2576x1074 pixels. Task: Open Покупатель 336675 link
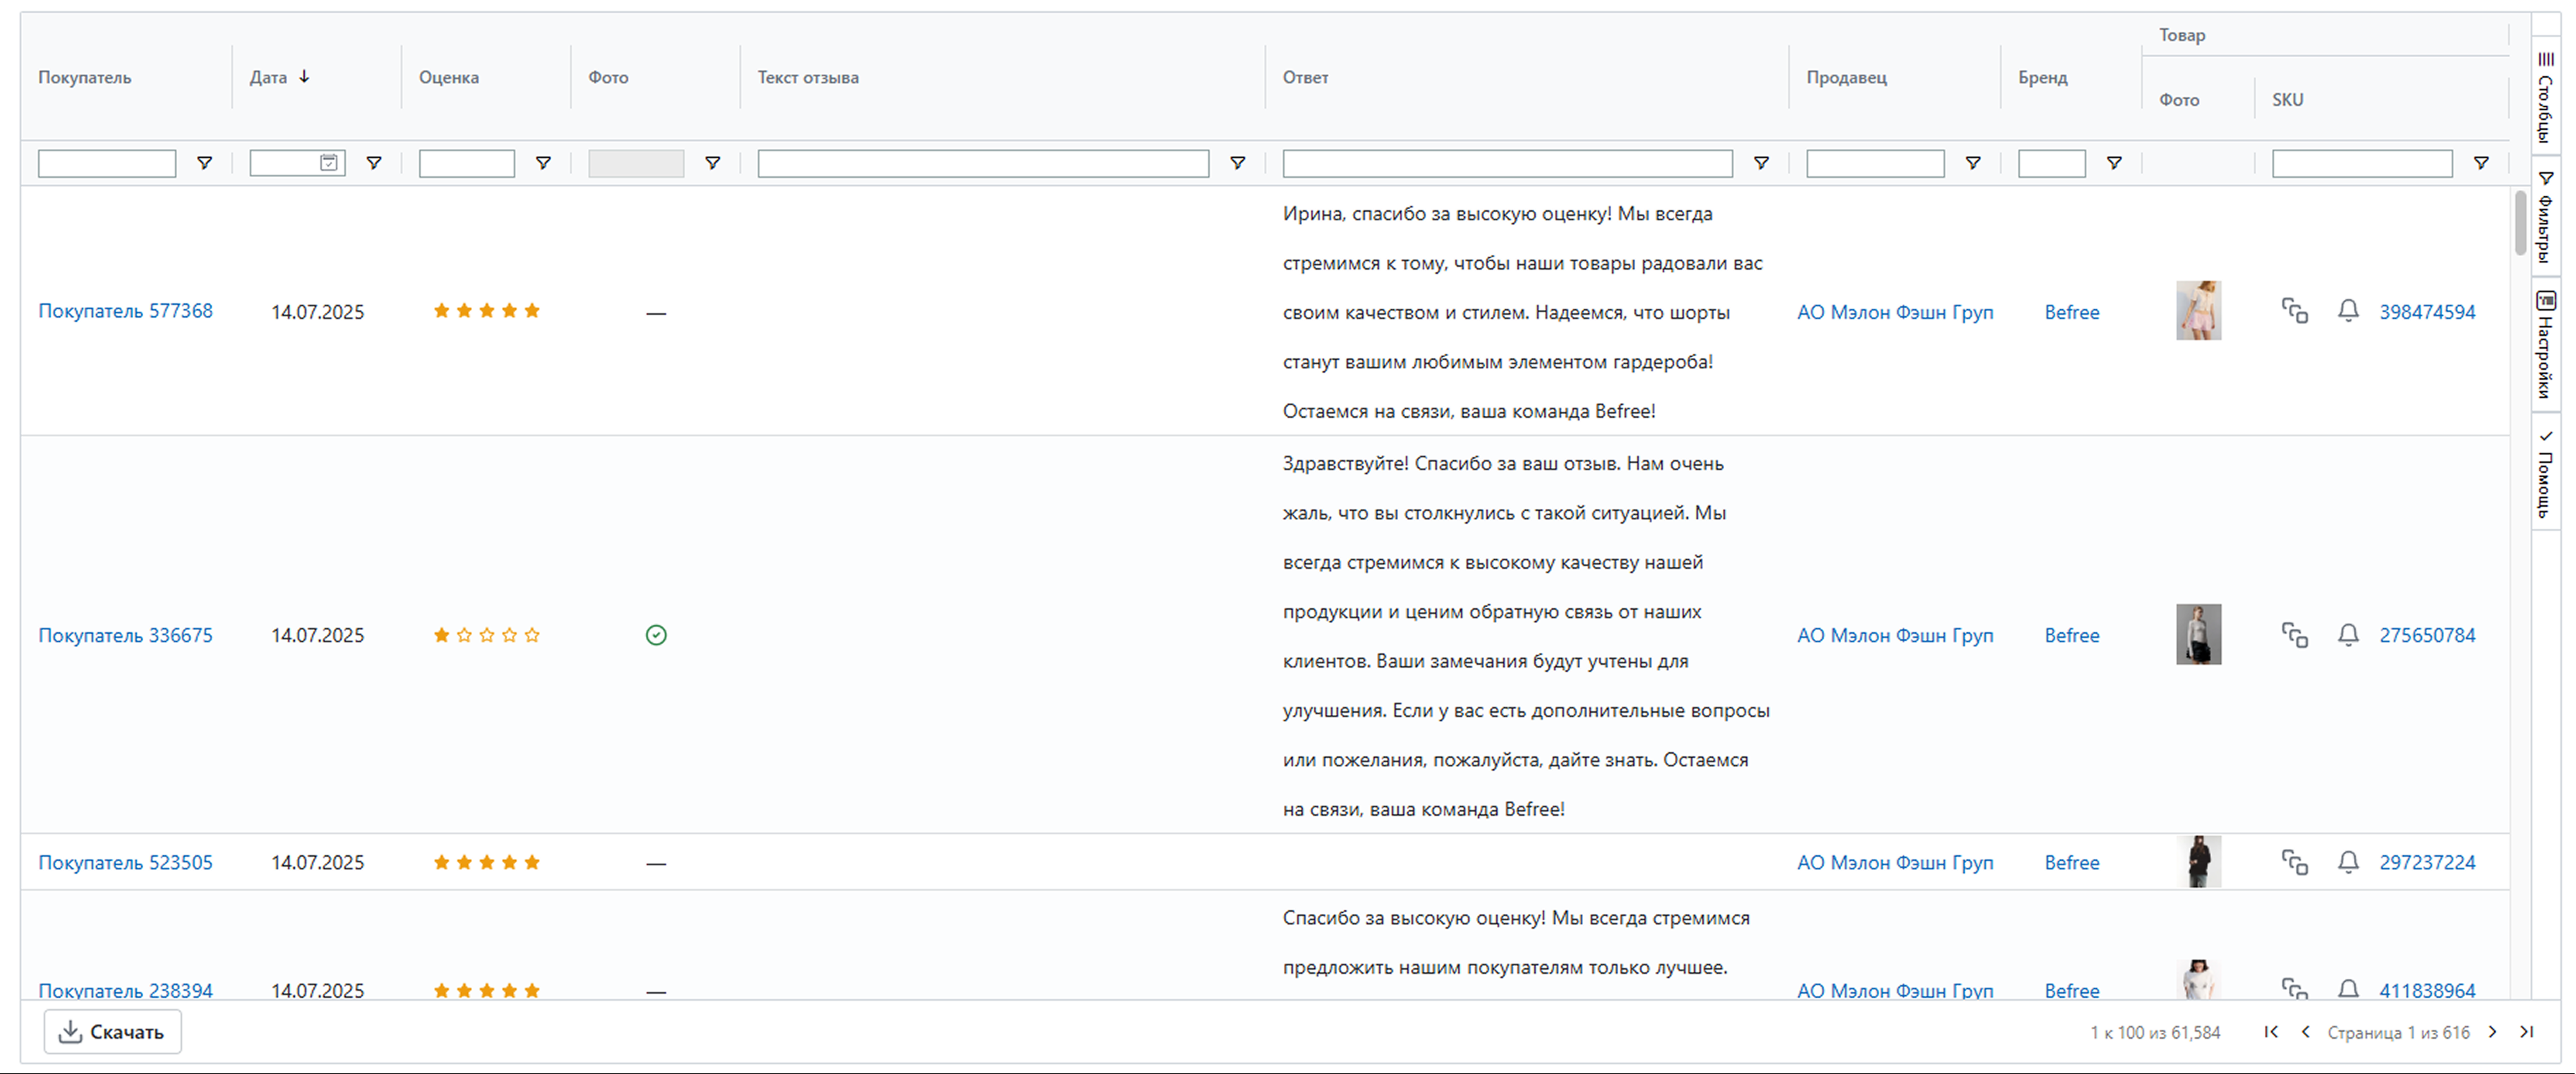click(x=125, y=635)
